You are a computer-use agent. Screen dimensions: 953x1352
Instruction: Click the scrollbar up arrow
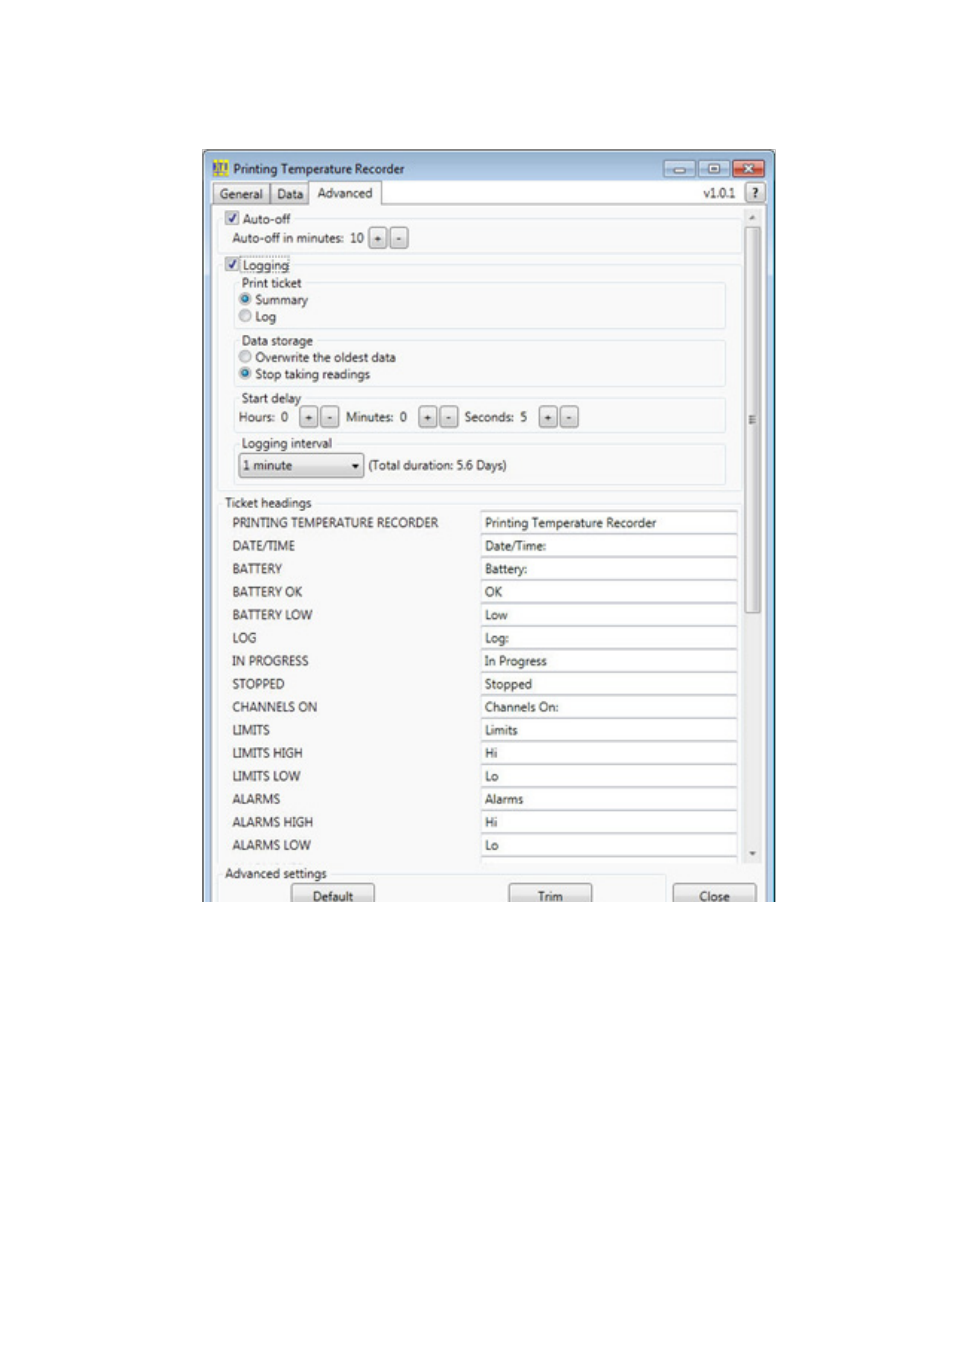(752, 217)
